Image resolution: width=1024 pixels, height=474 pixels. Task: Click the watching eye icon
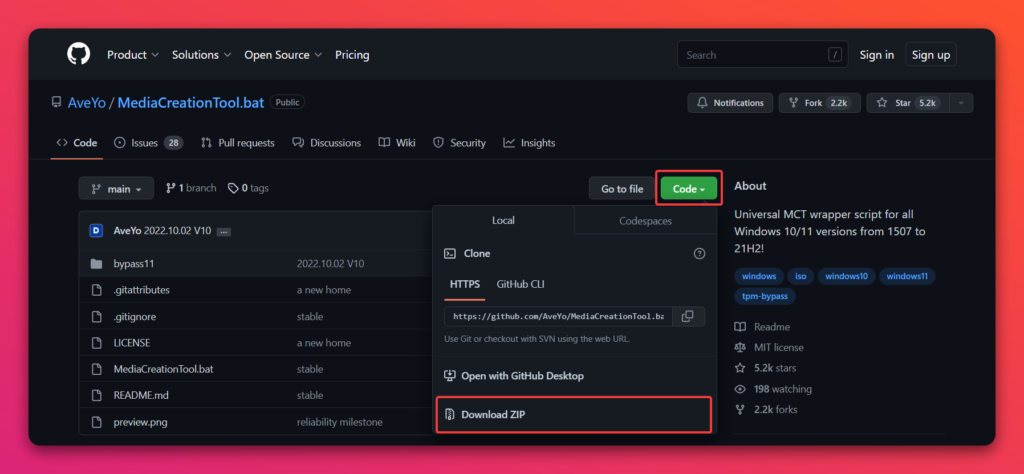click(740, 389)
